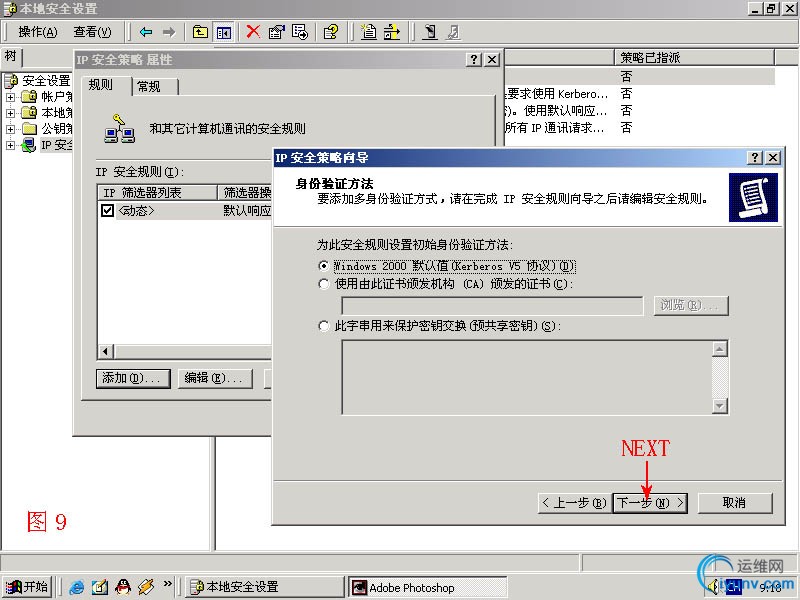This screenshot has width=800, height=600.
Task: Click the Outlook Express quick launch icon
Action: [99, 587]
